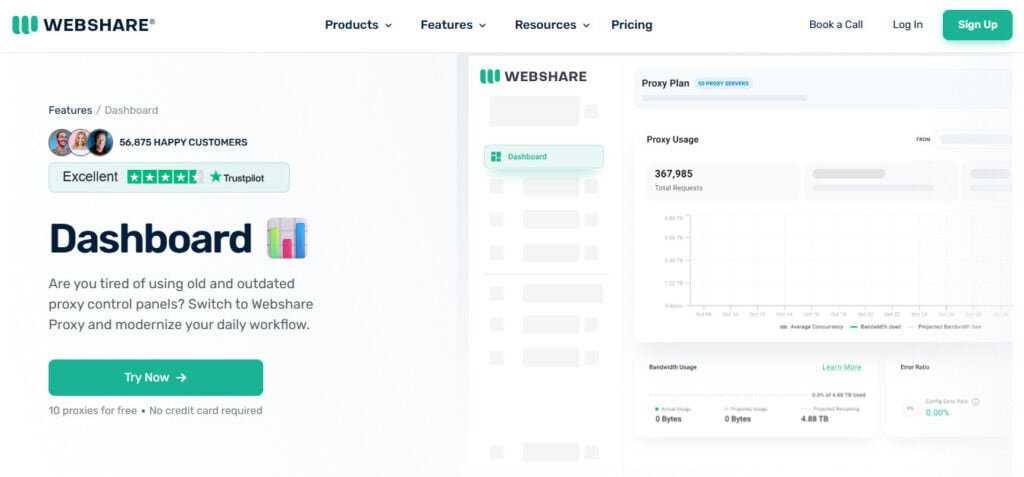Click the Error Ratio heading
The image size is (1024, 477).
click(914, 367)
